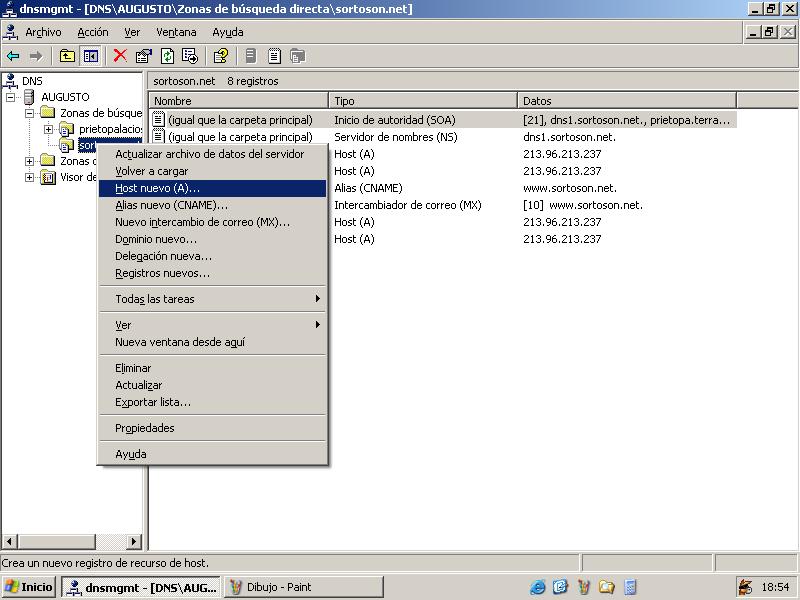Sort records by the Datos column header

(x=627, y=101)
